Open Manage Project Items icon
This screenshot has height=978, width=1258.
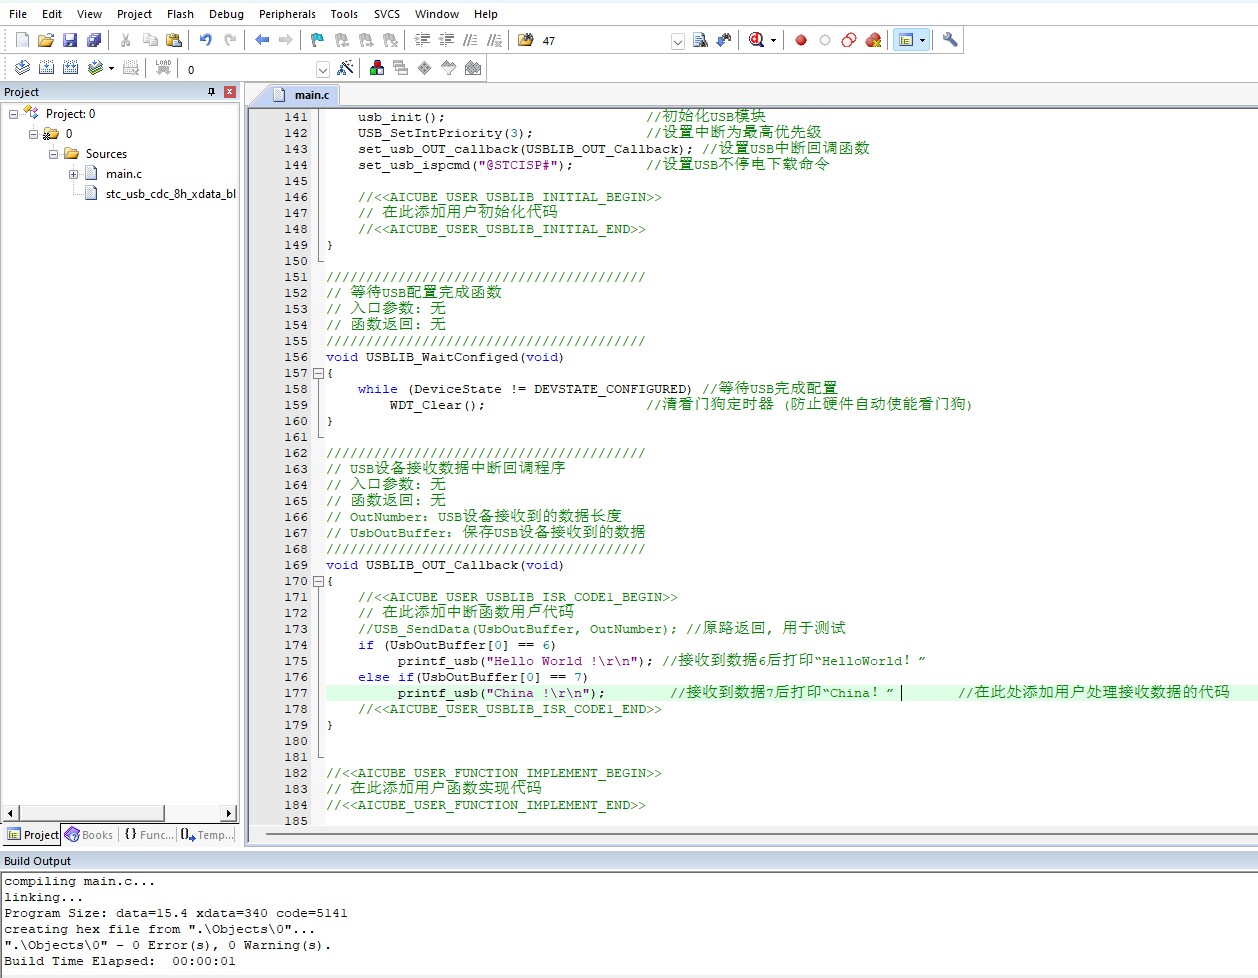pyautogui.click(x=377, y=68)
